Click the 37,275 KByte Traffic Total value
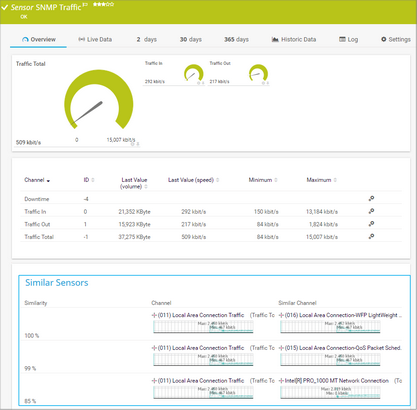 (x=134, y=237)
